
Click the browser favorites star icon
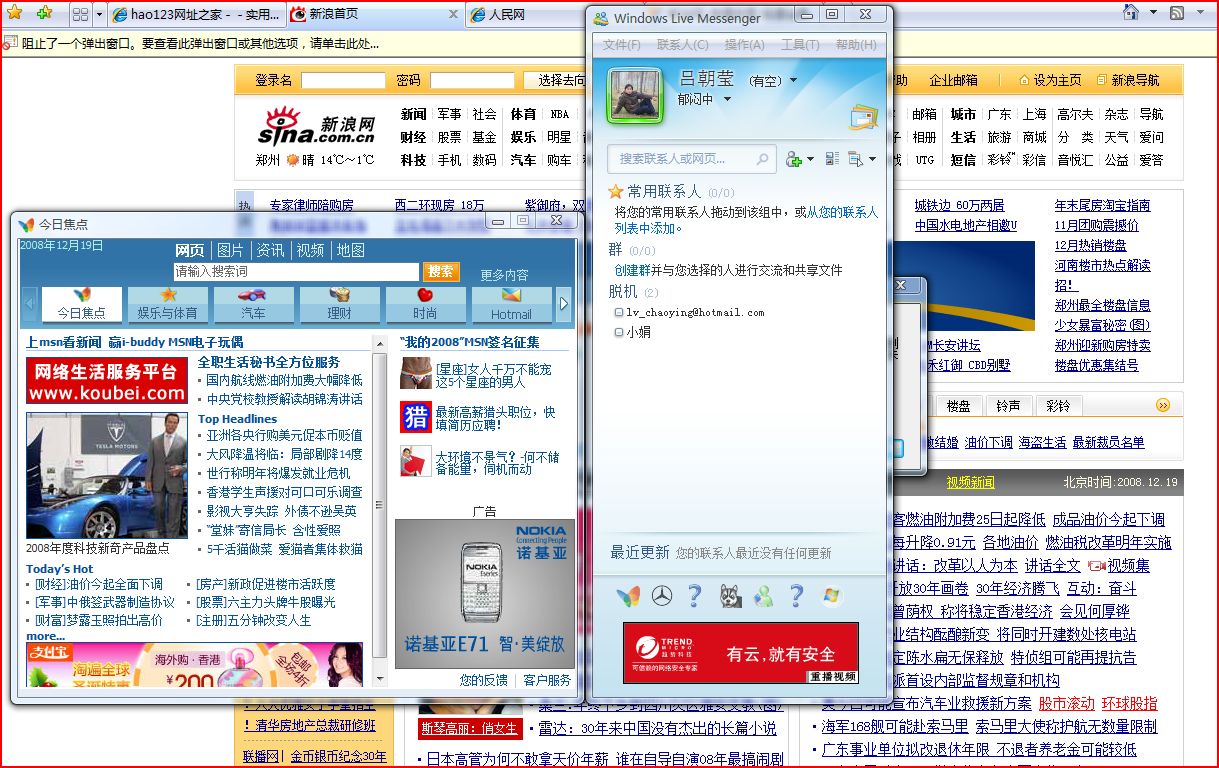tap(15, 13)
